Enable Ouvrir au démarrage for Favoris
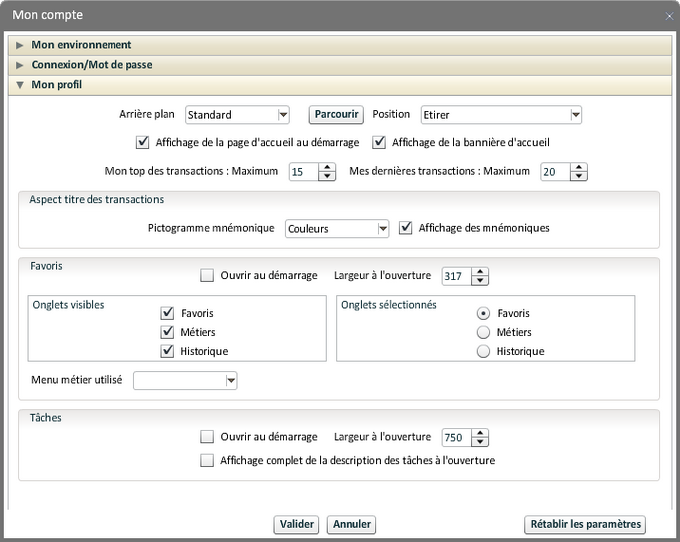This screenshot has width=680, height=542. pyautogui.click(x=207, y=275)
